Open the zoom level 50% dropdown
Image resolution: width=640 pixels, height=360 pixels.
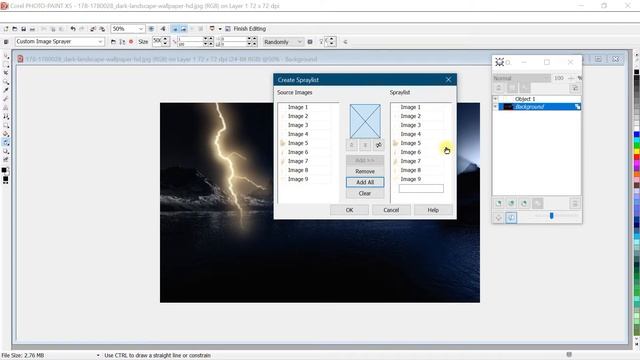[x=141, y=29]
